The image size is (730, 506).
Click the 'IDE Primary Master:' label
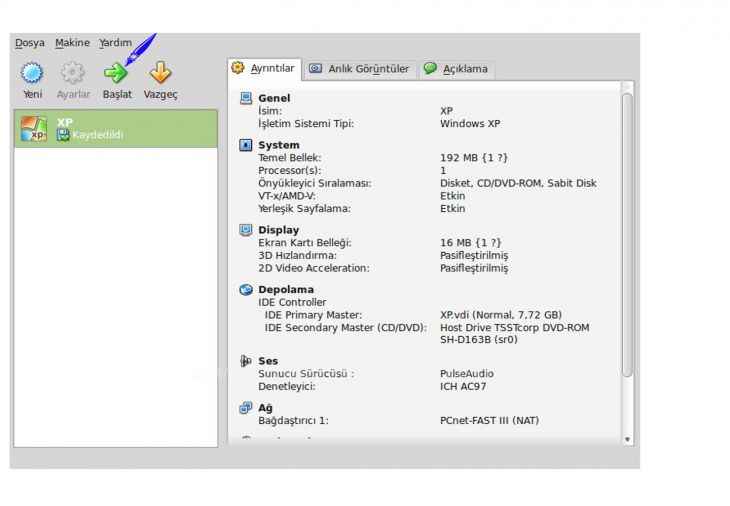(313, 315)
